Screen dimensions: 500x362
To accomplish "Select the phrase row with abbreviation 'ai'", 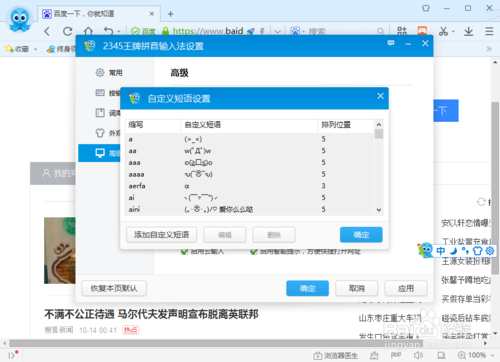I will (250, 198).
